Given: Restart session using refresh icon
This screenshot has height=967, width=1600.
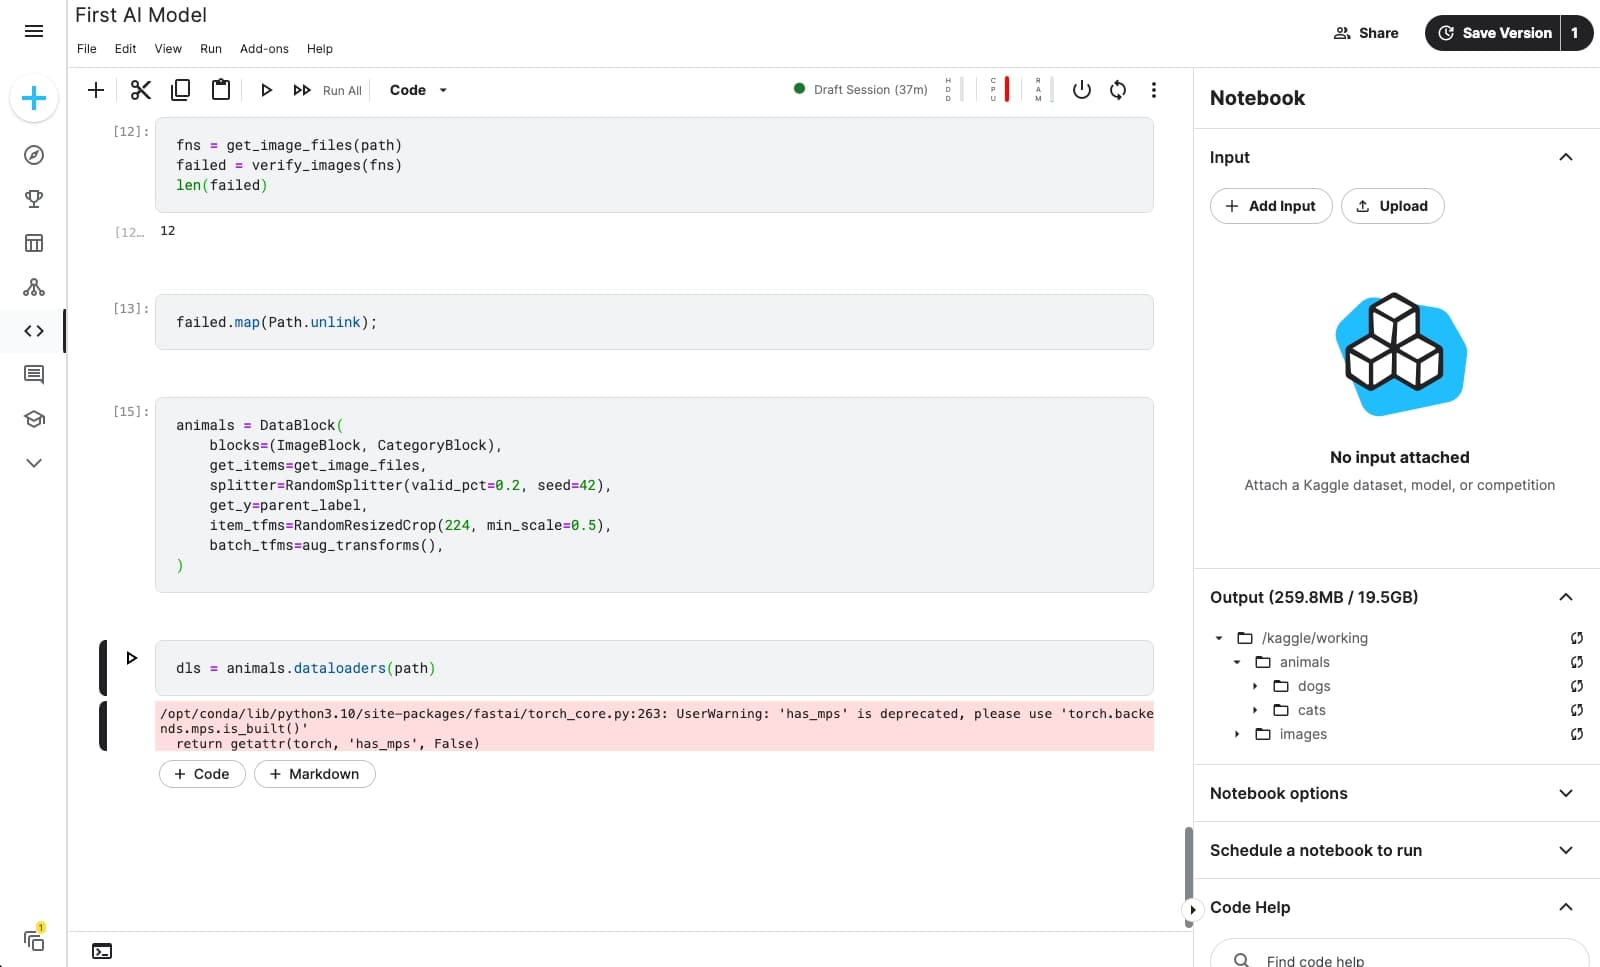Looking at the screenshot, I should [x=1118, y=90].
